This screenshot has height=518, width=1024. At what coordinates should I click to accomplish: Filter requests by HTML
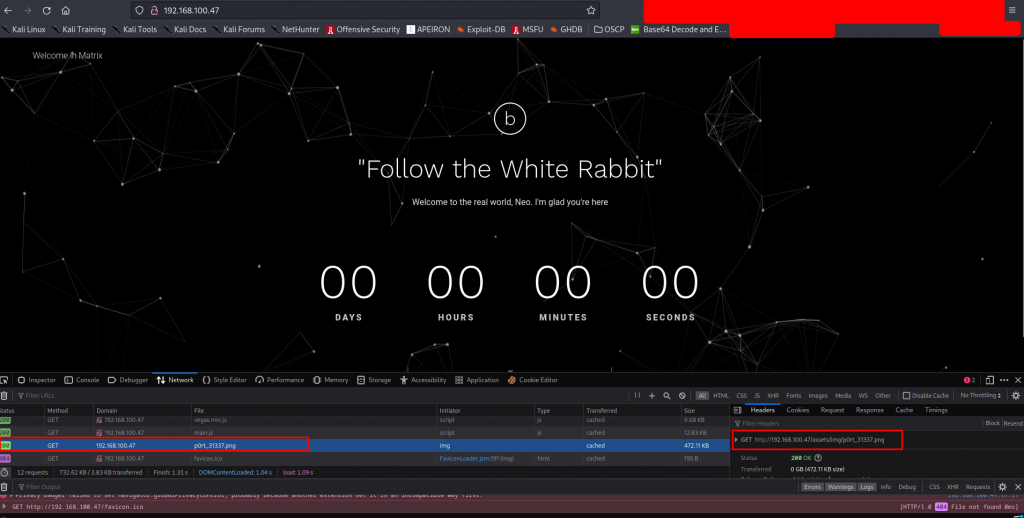point(721,395)
